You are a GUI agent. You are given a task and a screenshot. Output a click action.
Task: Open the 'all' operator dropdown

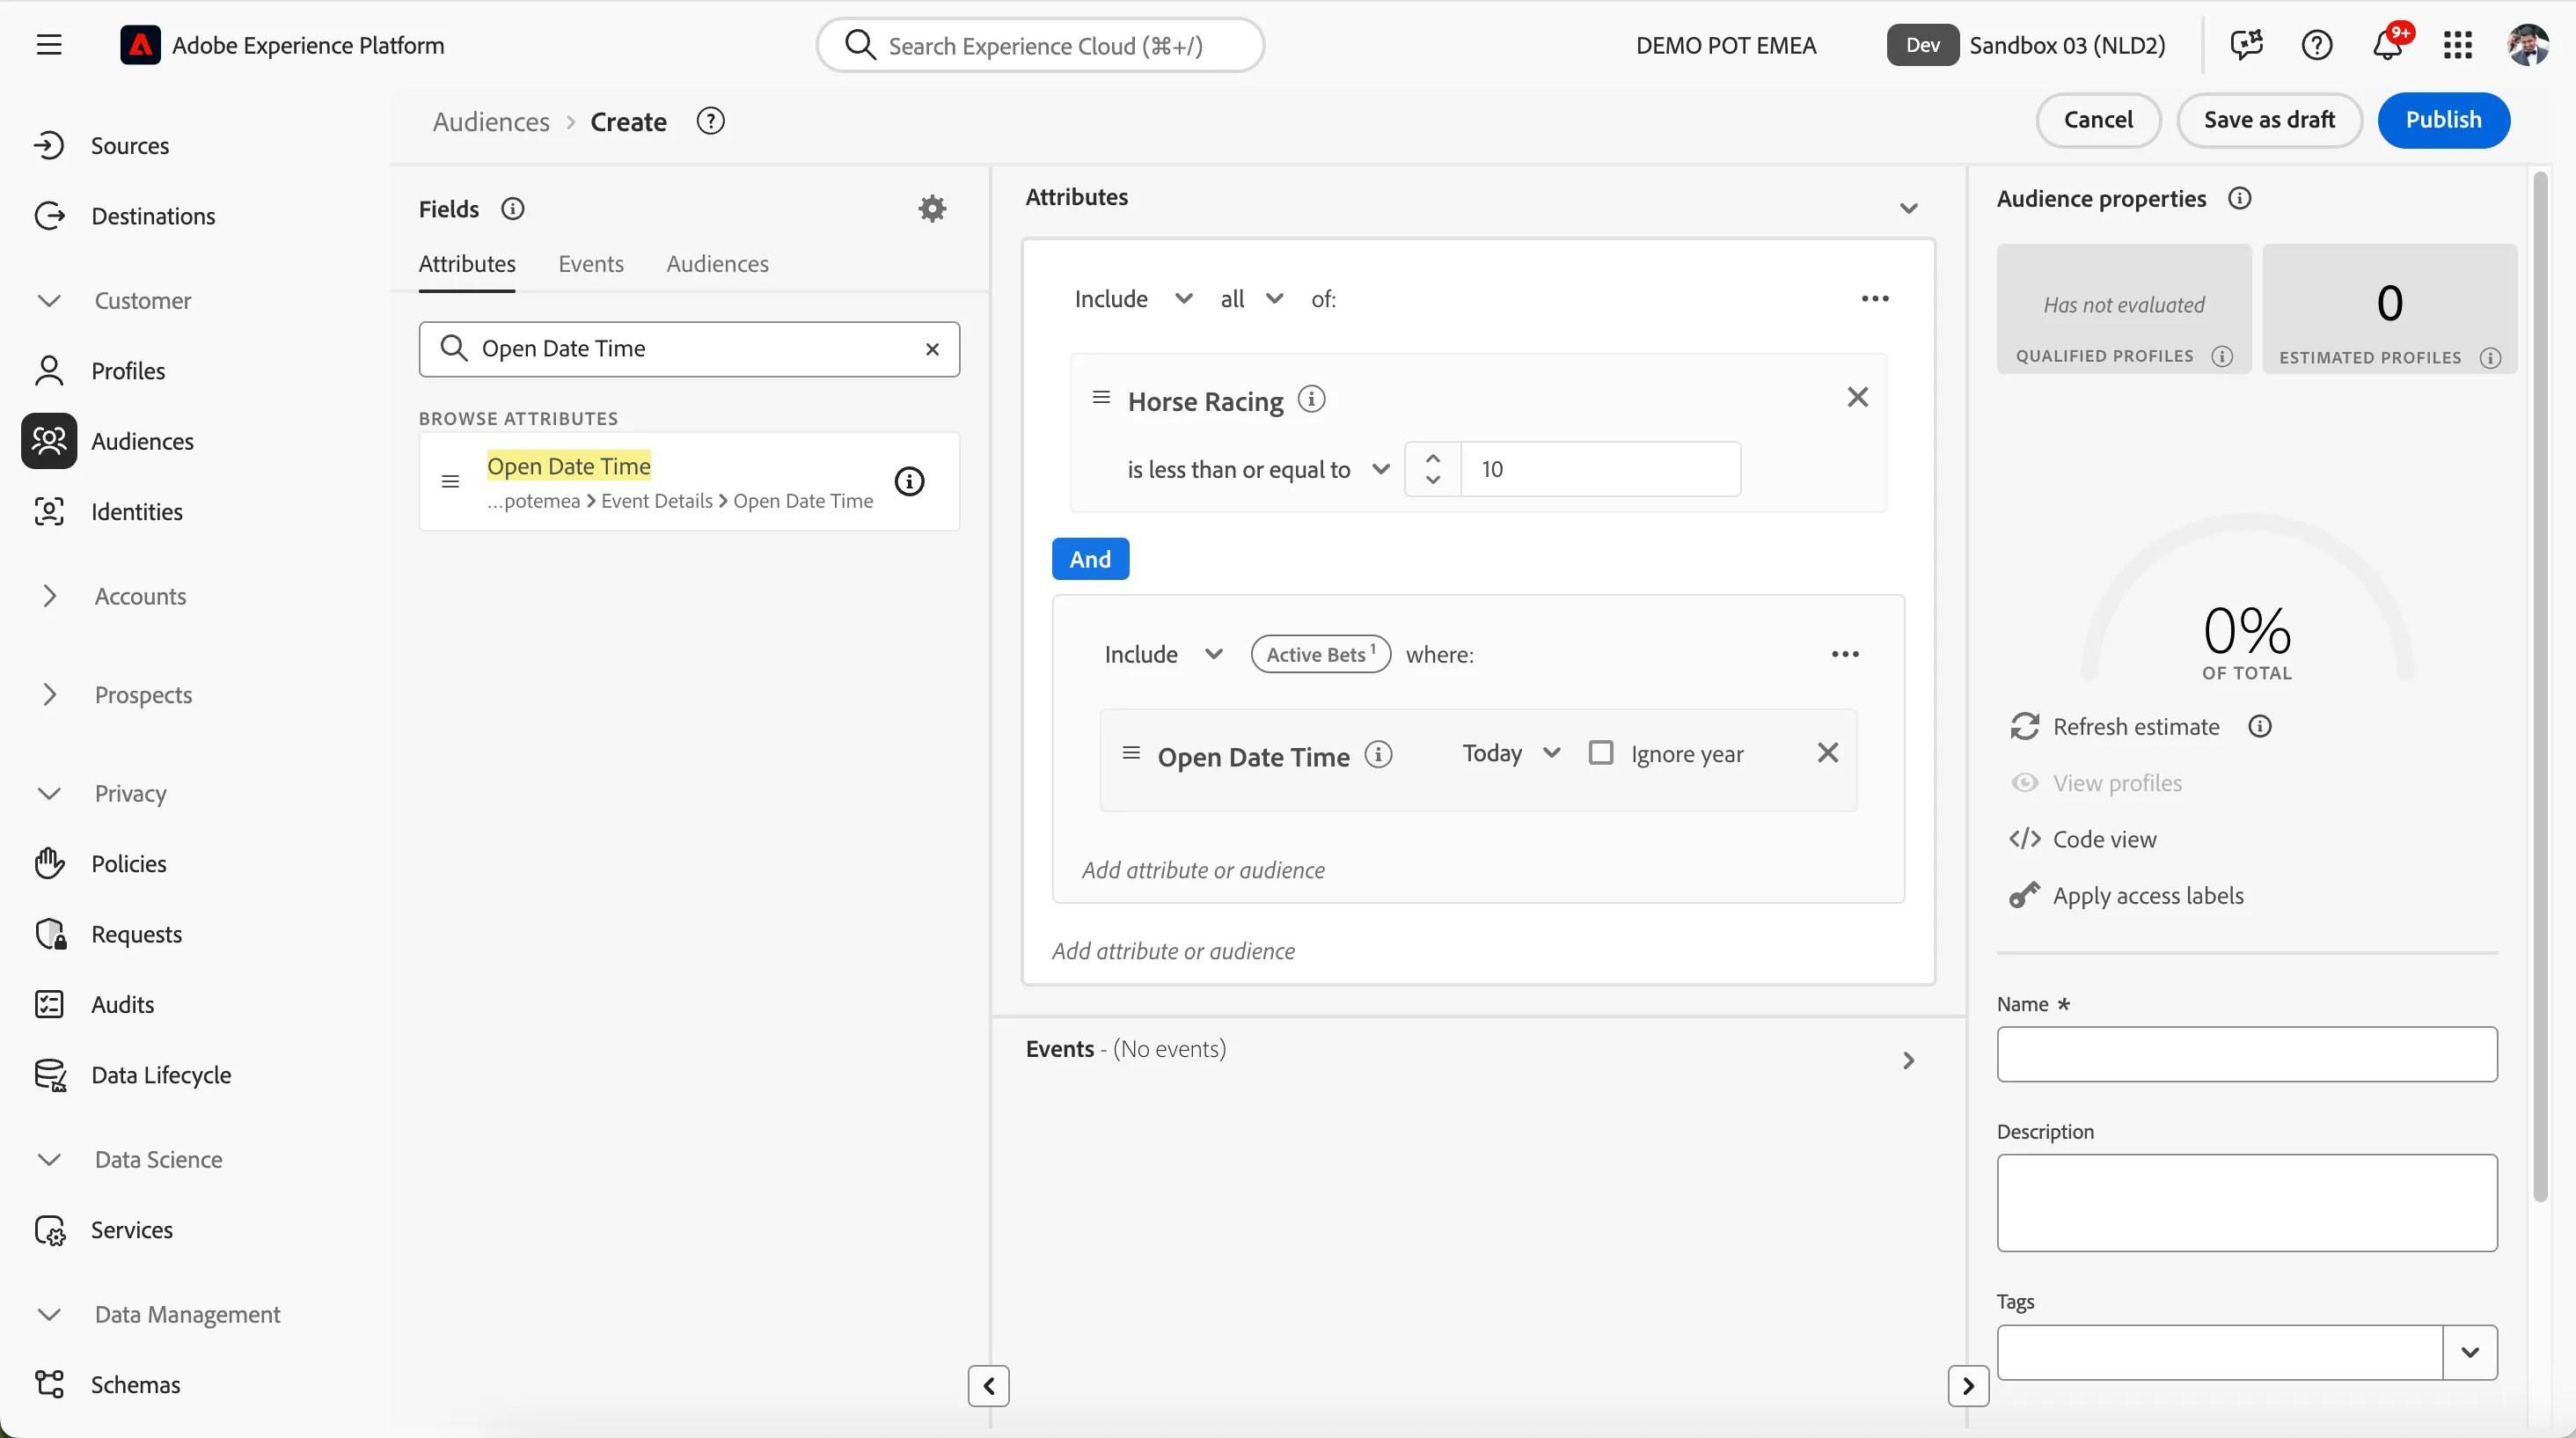click(1252, 299)
